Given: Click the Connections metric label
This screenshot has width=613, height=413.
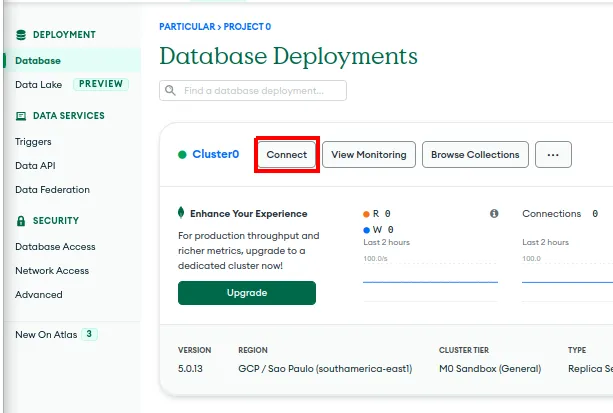Looking at the screenshot, I should (552, 214).
